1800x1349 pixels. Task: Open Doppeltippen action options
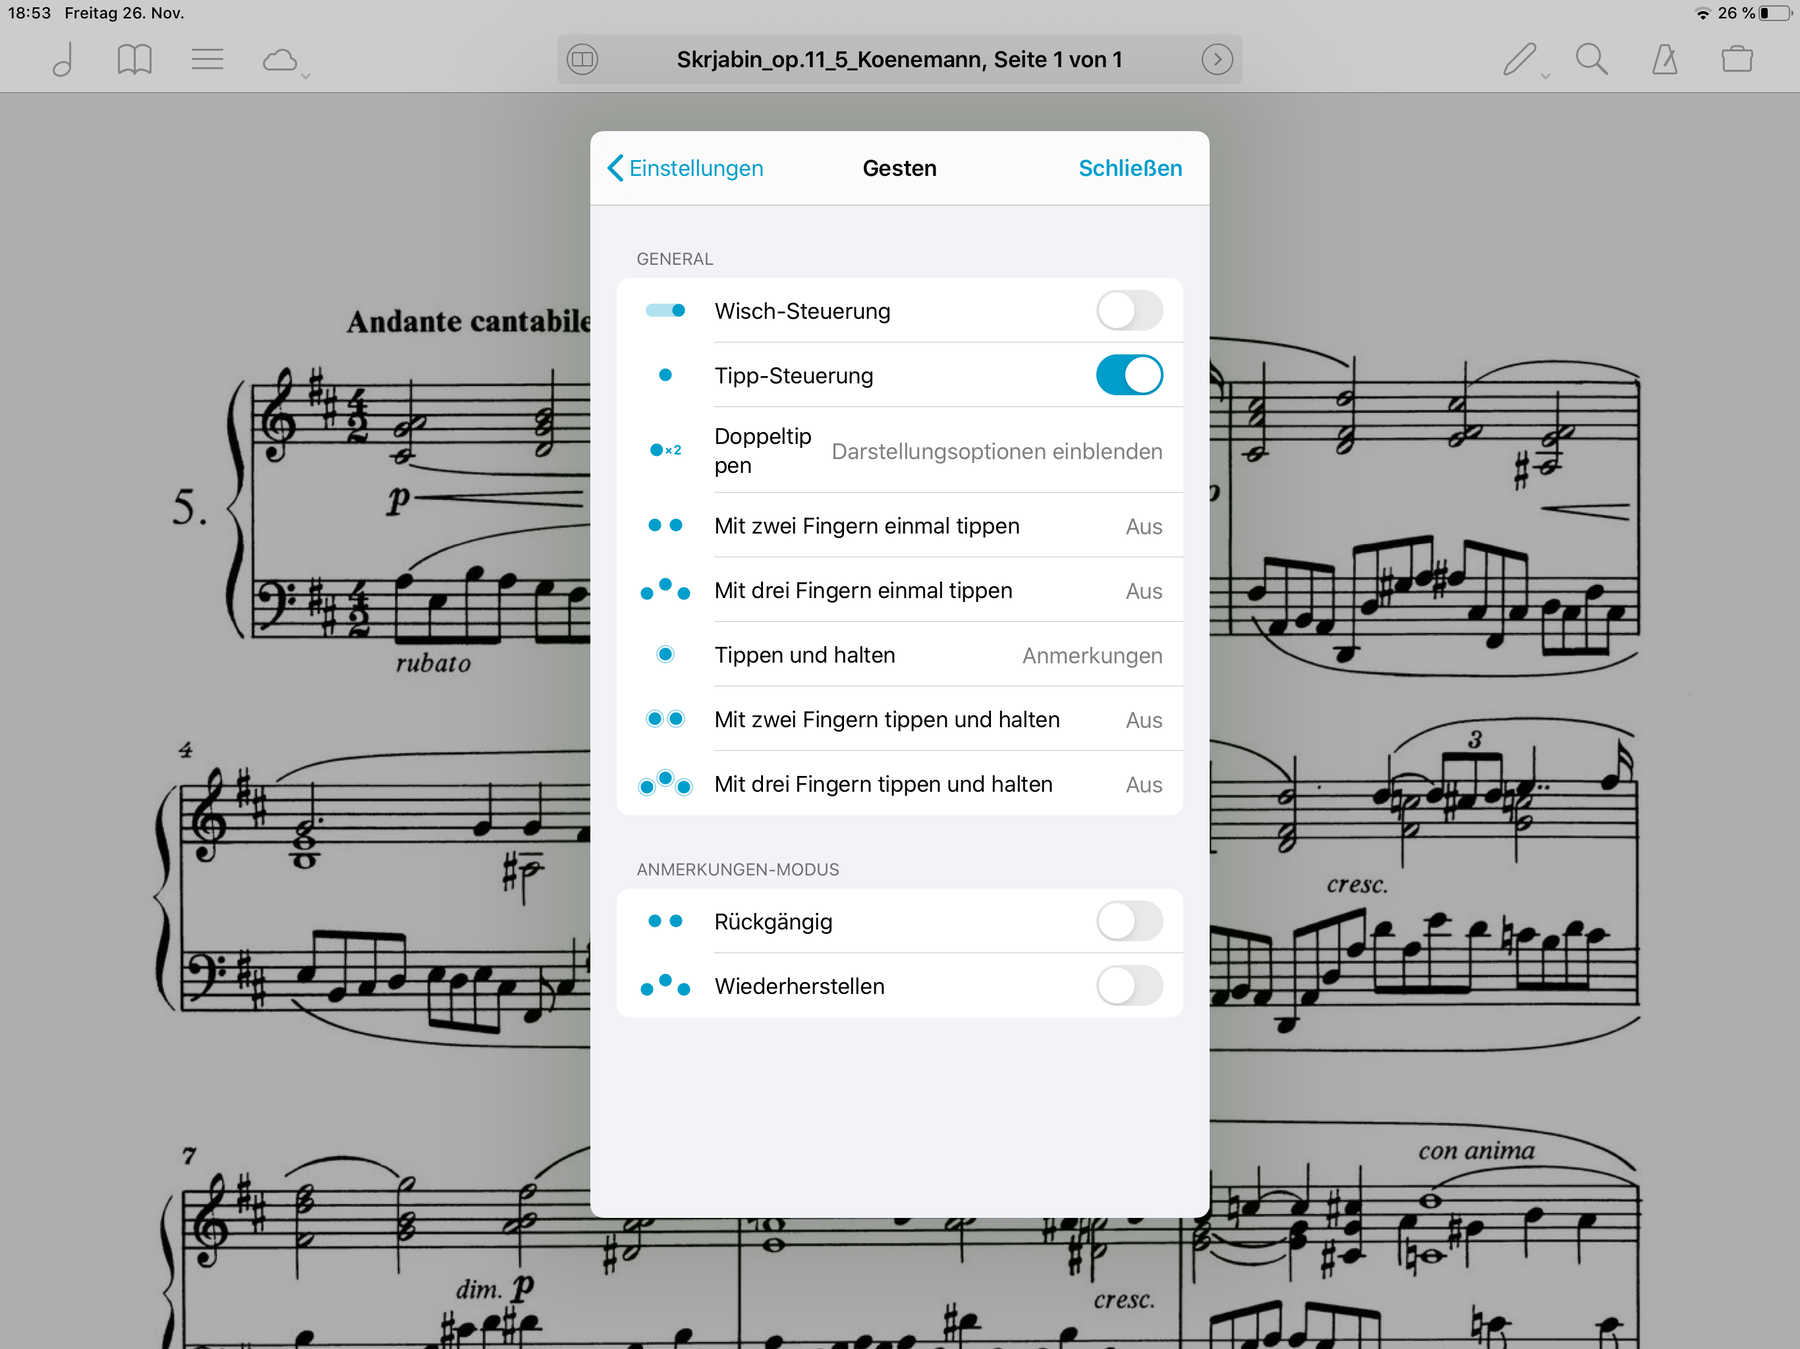[899, 450]
